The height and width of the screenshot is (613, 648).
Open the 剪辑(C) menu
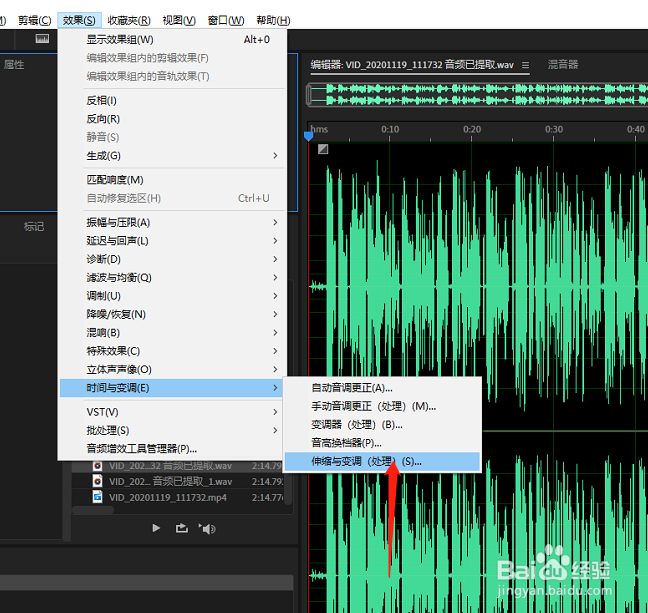[x=35, y=20]
